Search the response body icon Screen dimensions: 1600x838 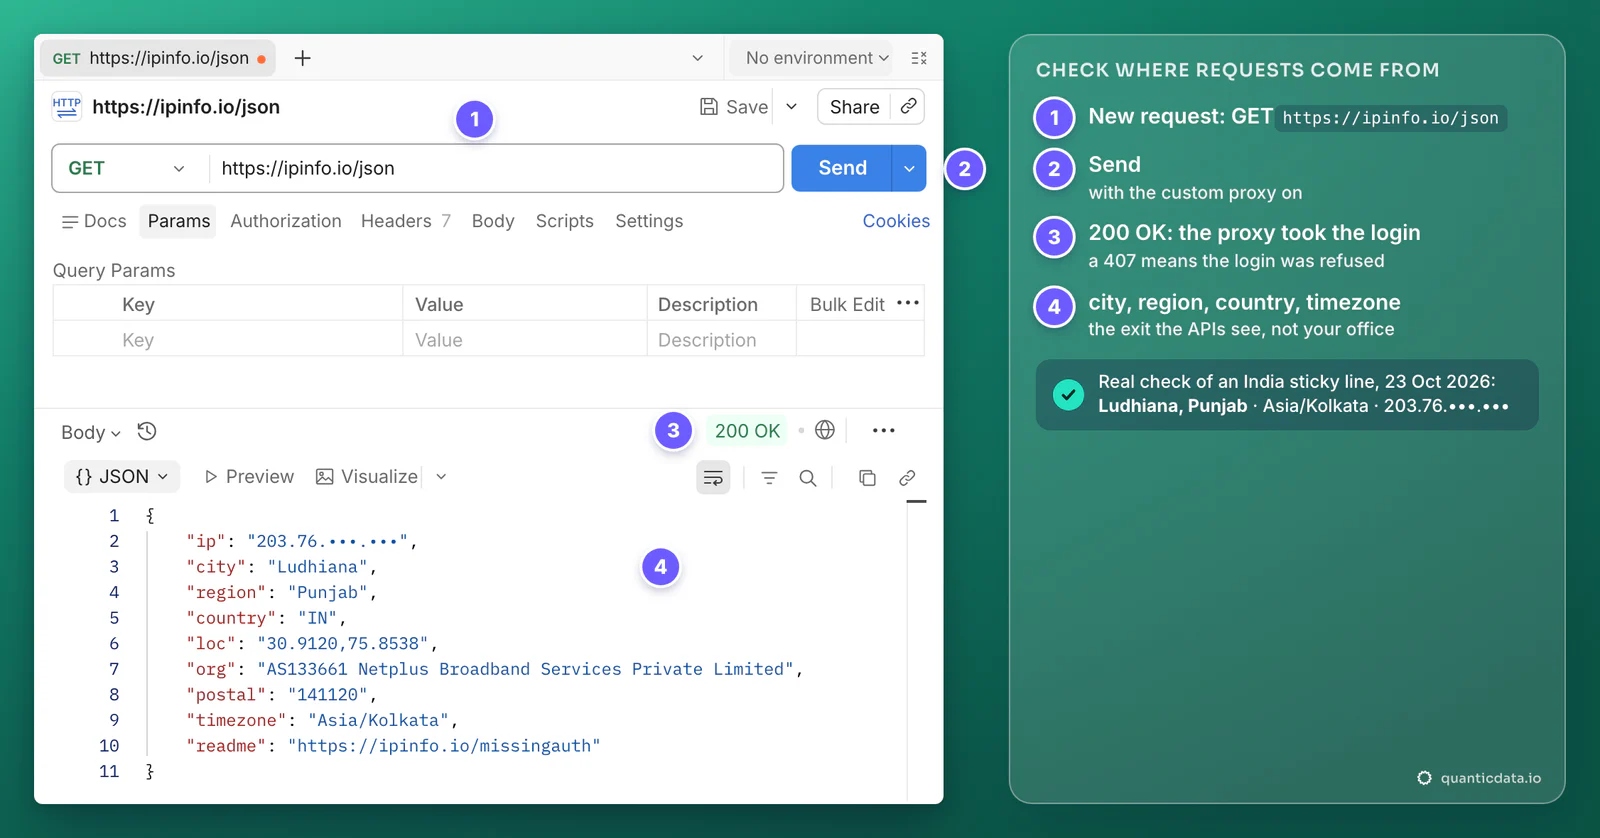point(808,478)
